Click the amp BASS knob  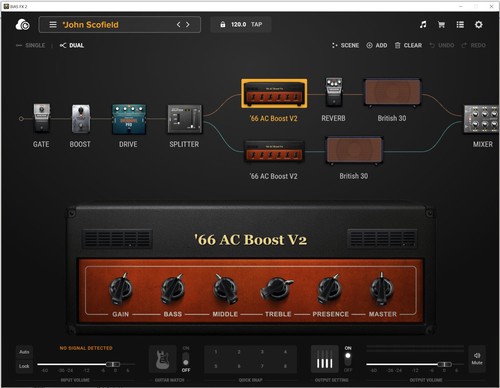(x=173, y=289)
